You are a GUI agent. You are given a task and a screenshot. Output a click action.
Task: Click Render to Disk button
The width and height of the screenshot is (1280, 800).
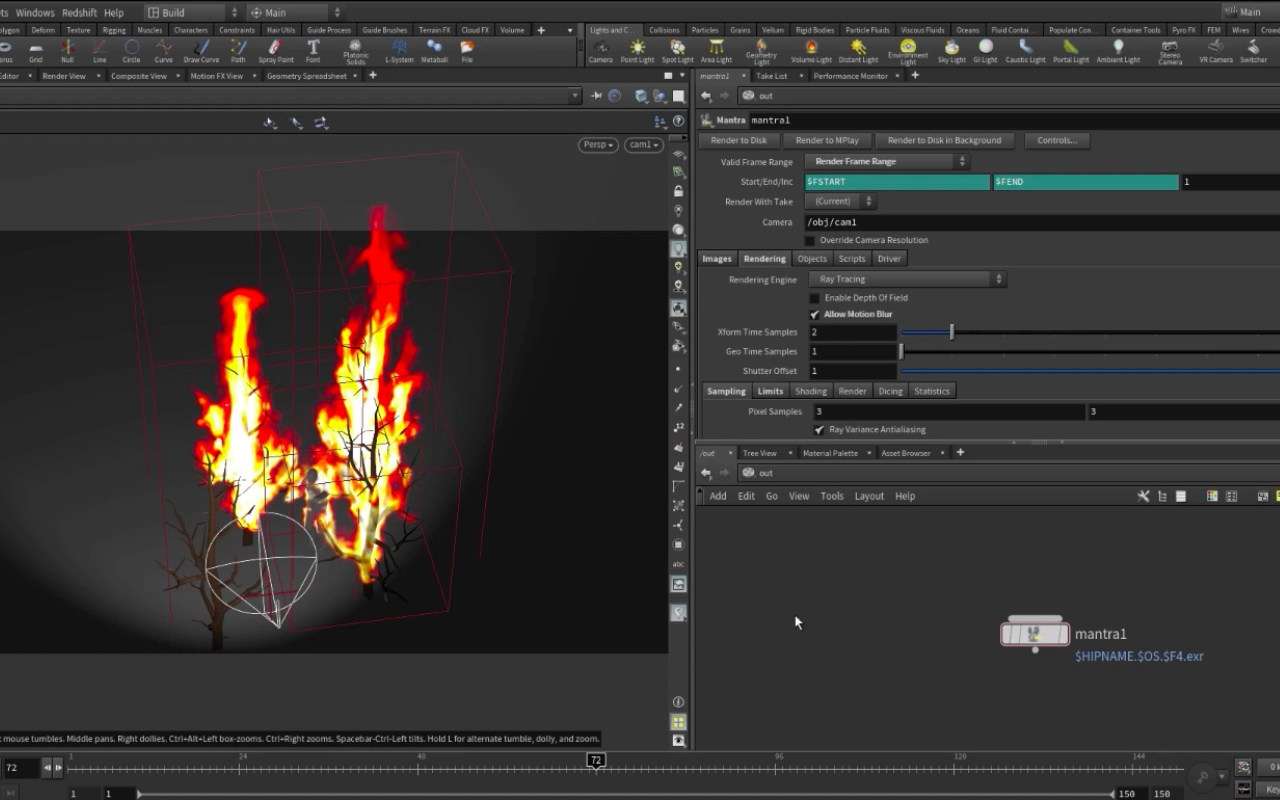point(739,140)
